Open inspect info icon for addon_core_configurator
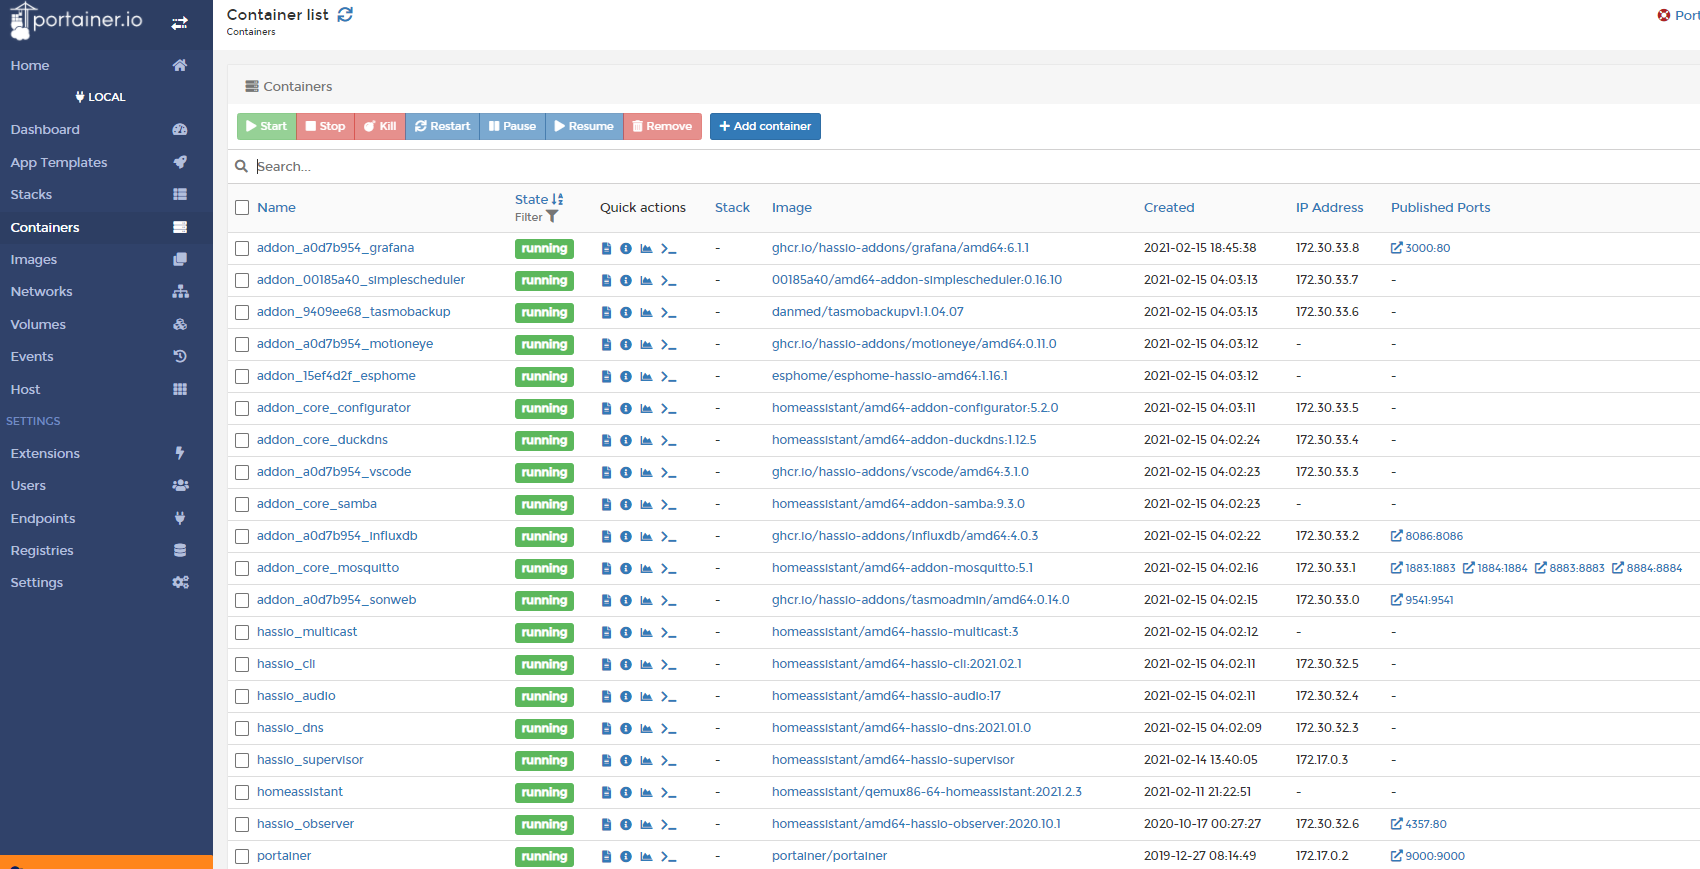The height and width of the screenshot is (869, 1700). point(626,409)
